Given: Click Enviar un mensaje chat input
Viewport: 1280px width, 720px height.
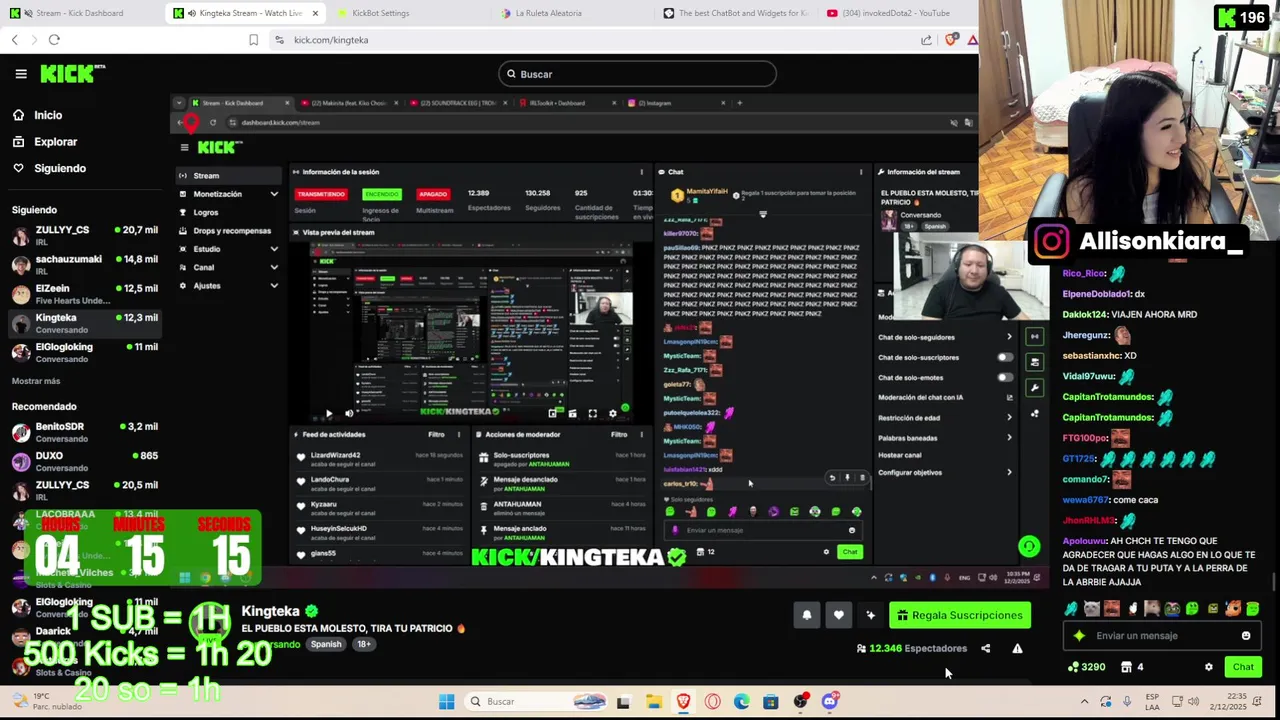Looking at the screenshot, I should [1160, 636].
